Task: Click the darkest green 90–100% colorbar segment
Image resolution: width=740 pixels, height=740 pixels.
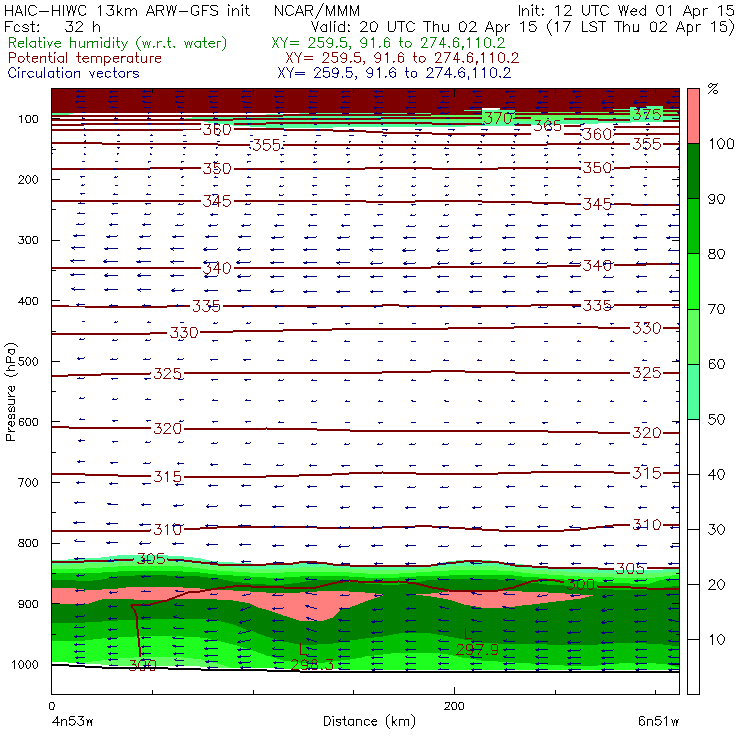Action: click(693, 171)
